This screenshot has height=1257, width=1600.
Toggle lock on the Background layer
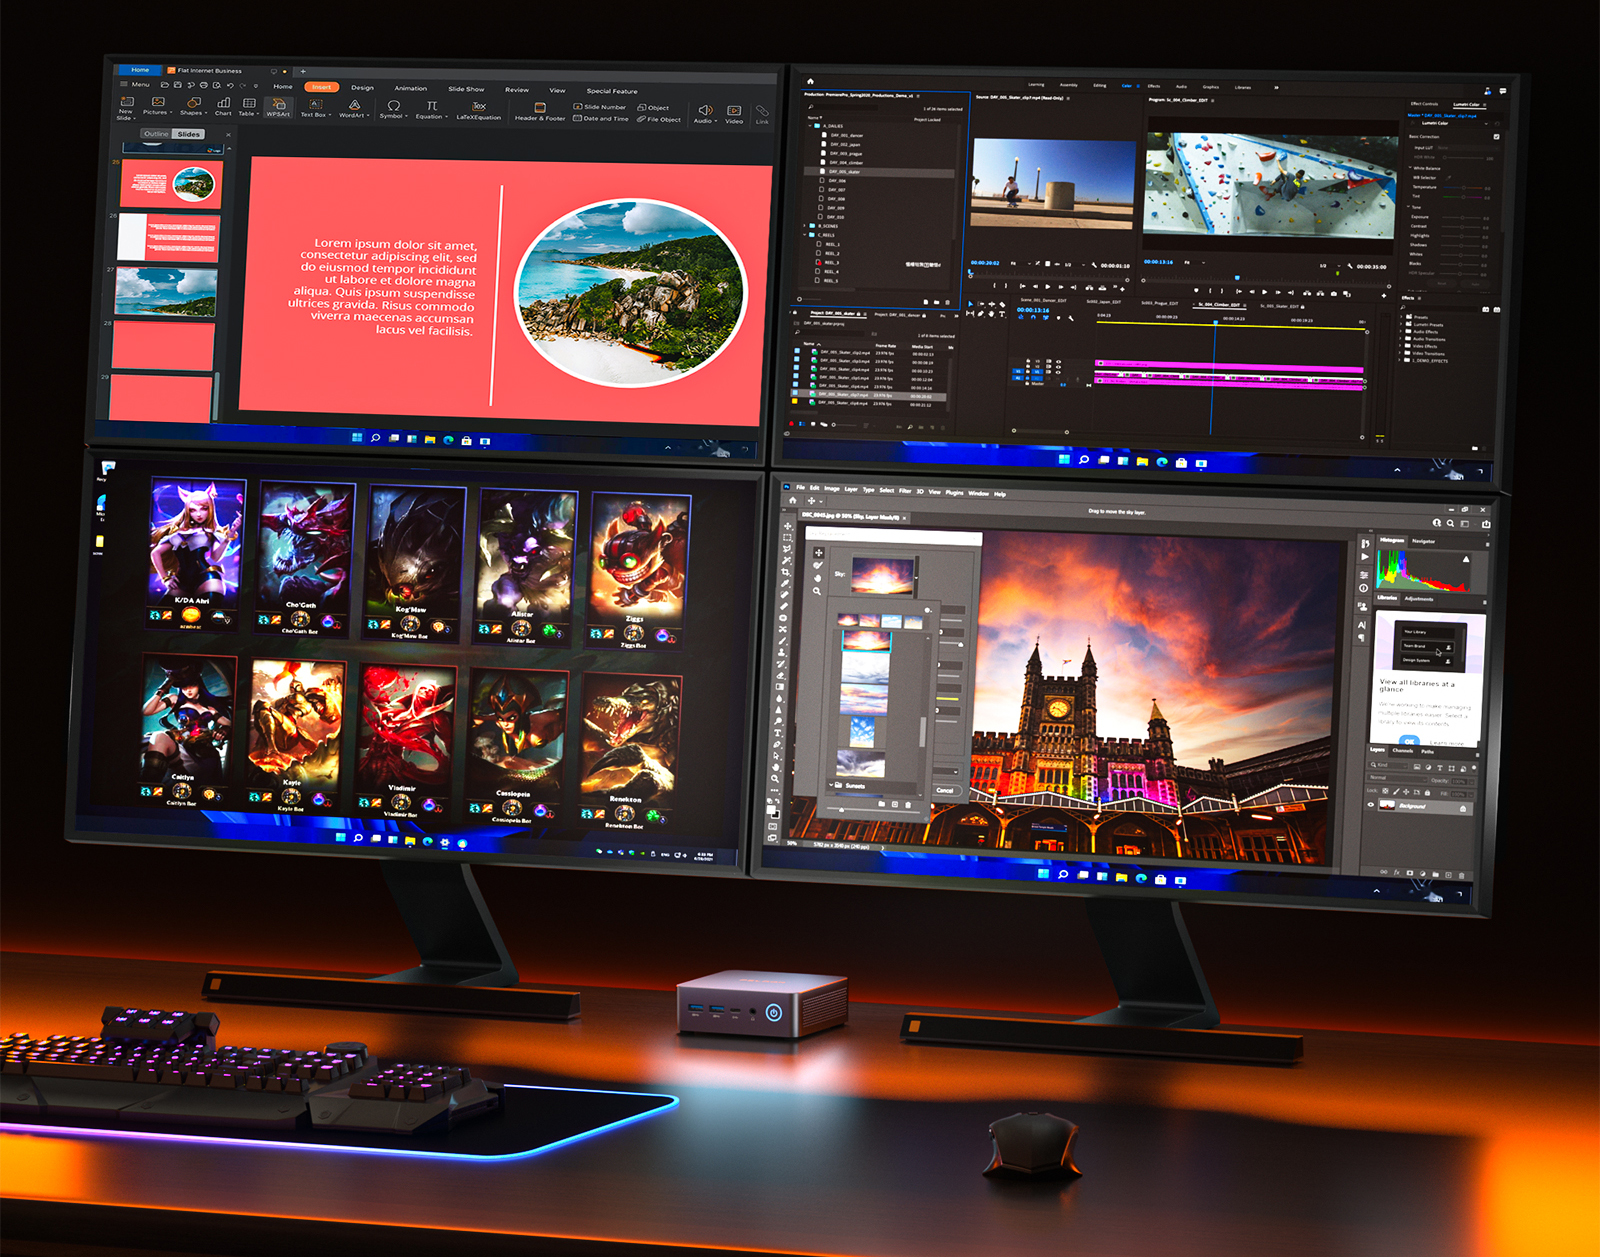pos(1464,809)
